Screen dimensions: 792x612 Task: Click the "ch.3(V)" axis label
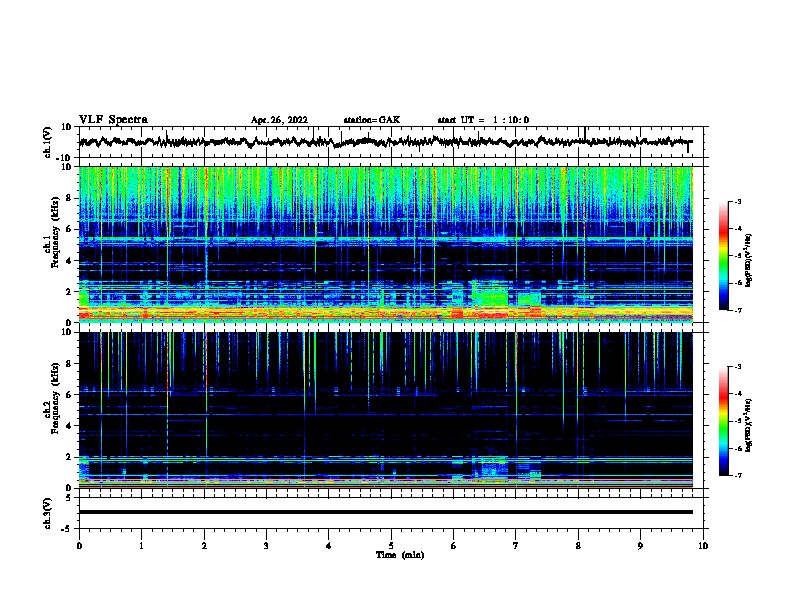47,513
